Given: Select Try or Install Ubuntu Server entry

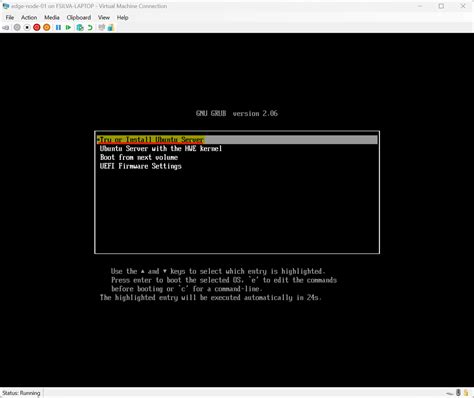Looking at the screenshot, I should coord(237,140).
